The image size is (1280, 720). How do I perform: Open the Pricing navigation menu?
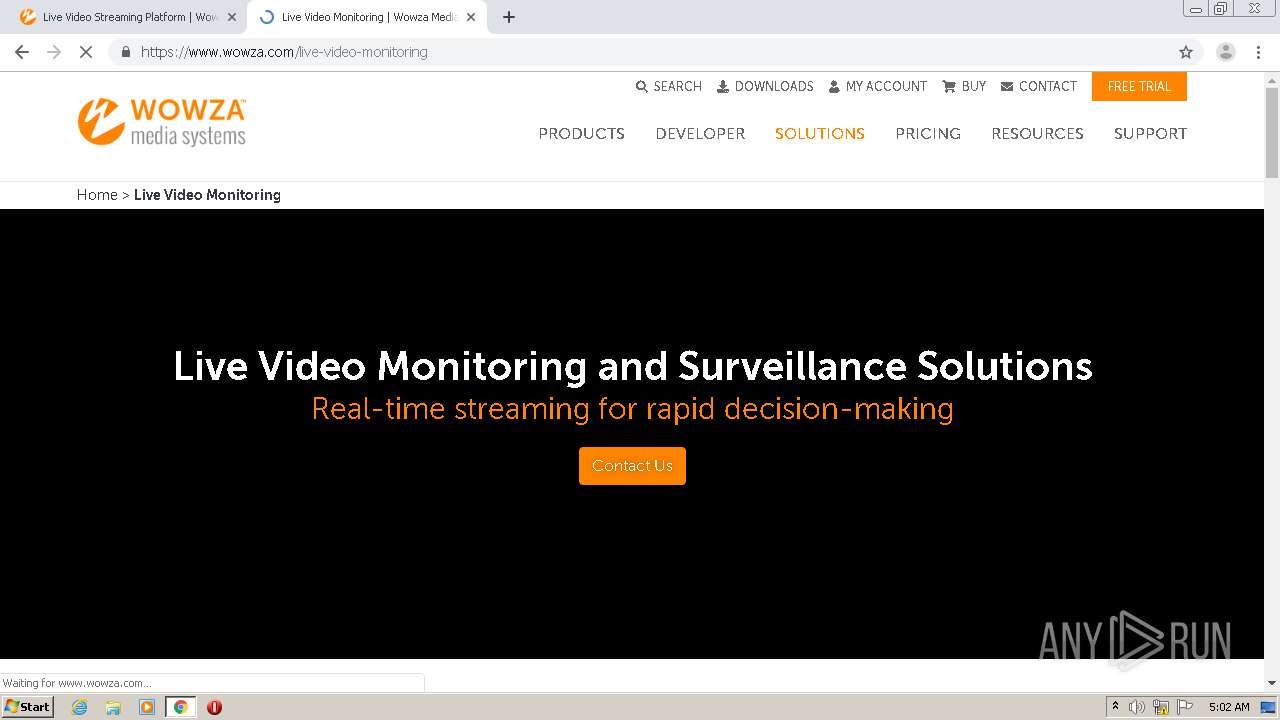[x=928, y=134]
